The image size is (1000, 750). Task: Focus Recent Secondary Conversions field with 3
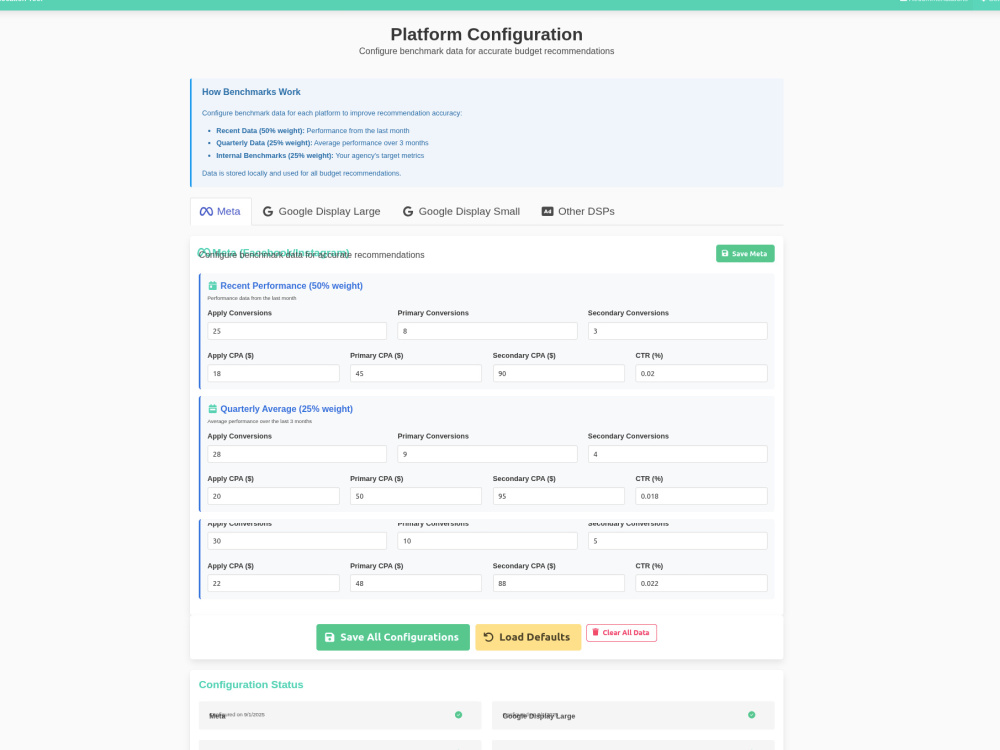pos(677,331)
